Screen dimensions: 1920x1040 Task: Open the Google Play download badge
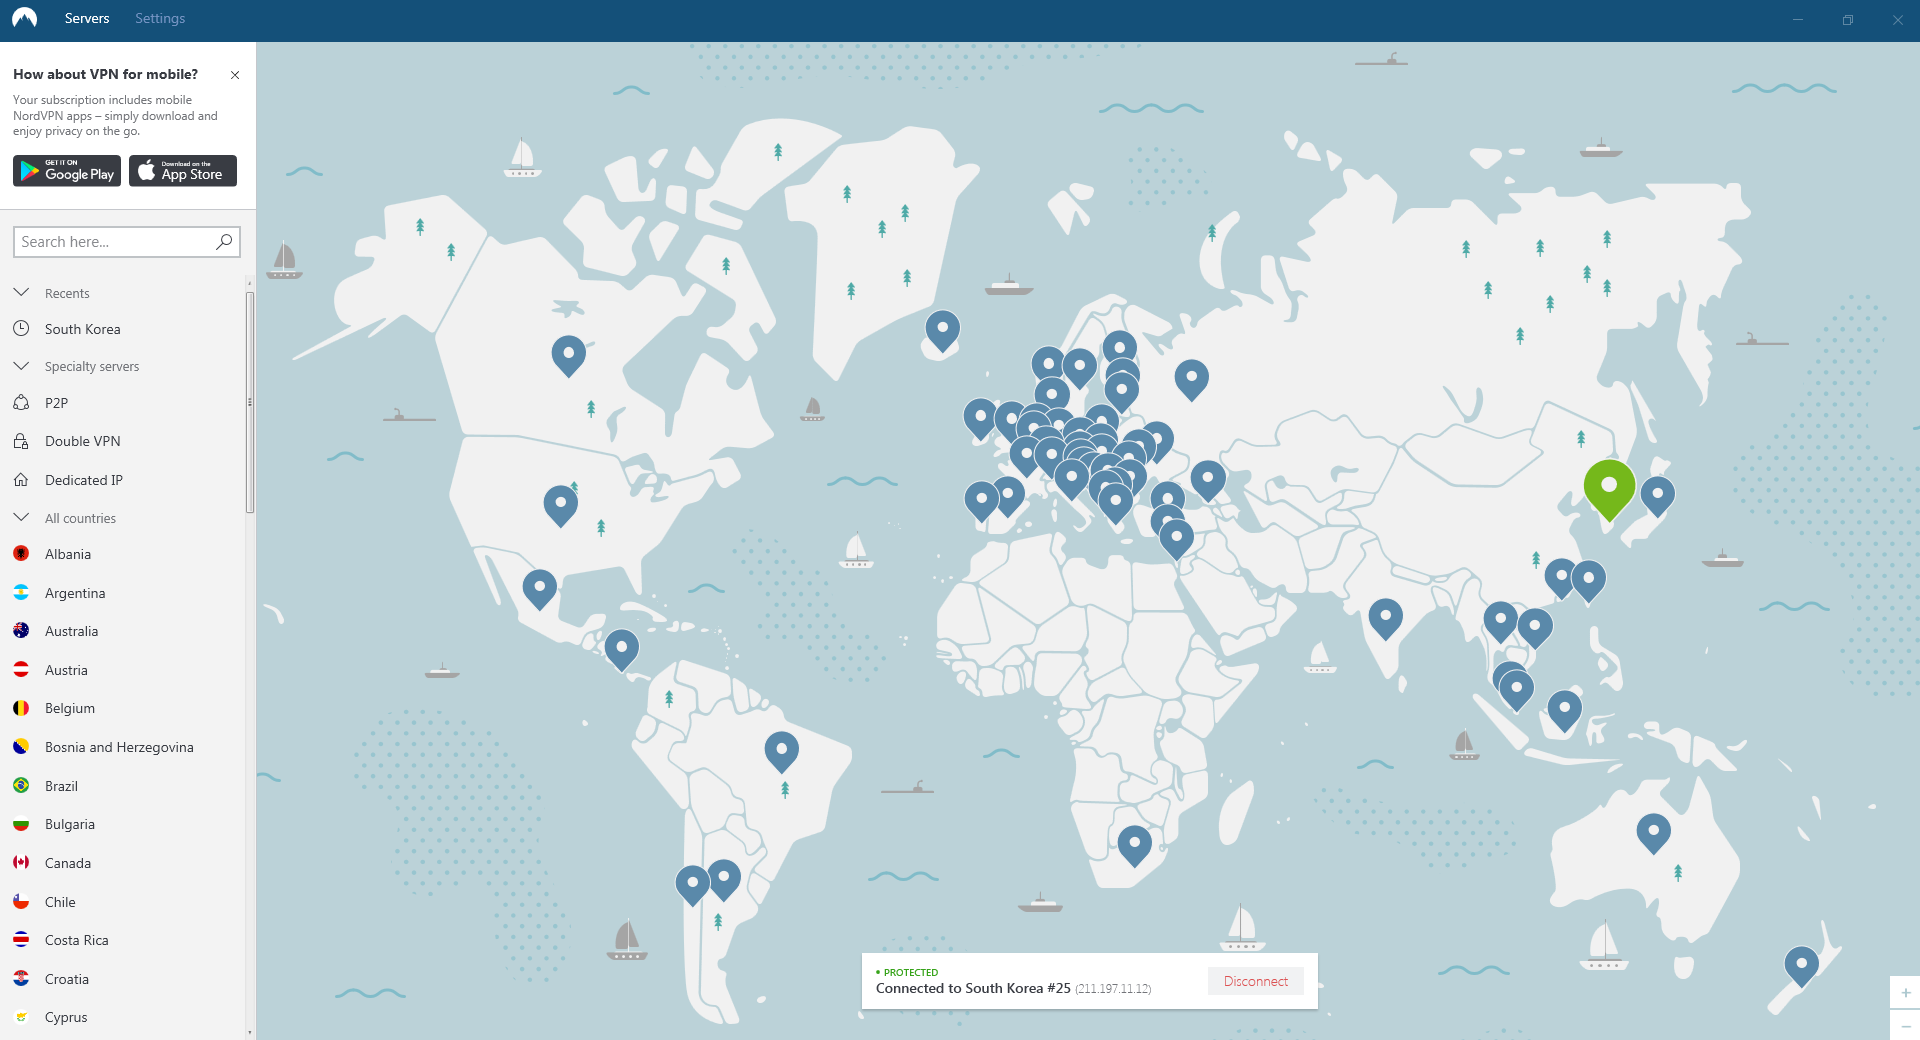coord(67,171)
